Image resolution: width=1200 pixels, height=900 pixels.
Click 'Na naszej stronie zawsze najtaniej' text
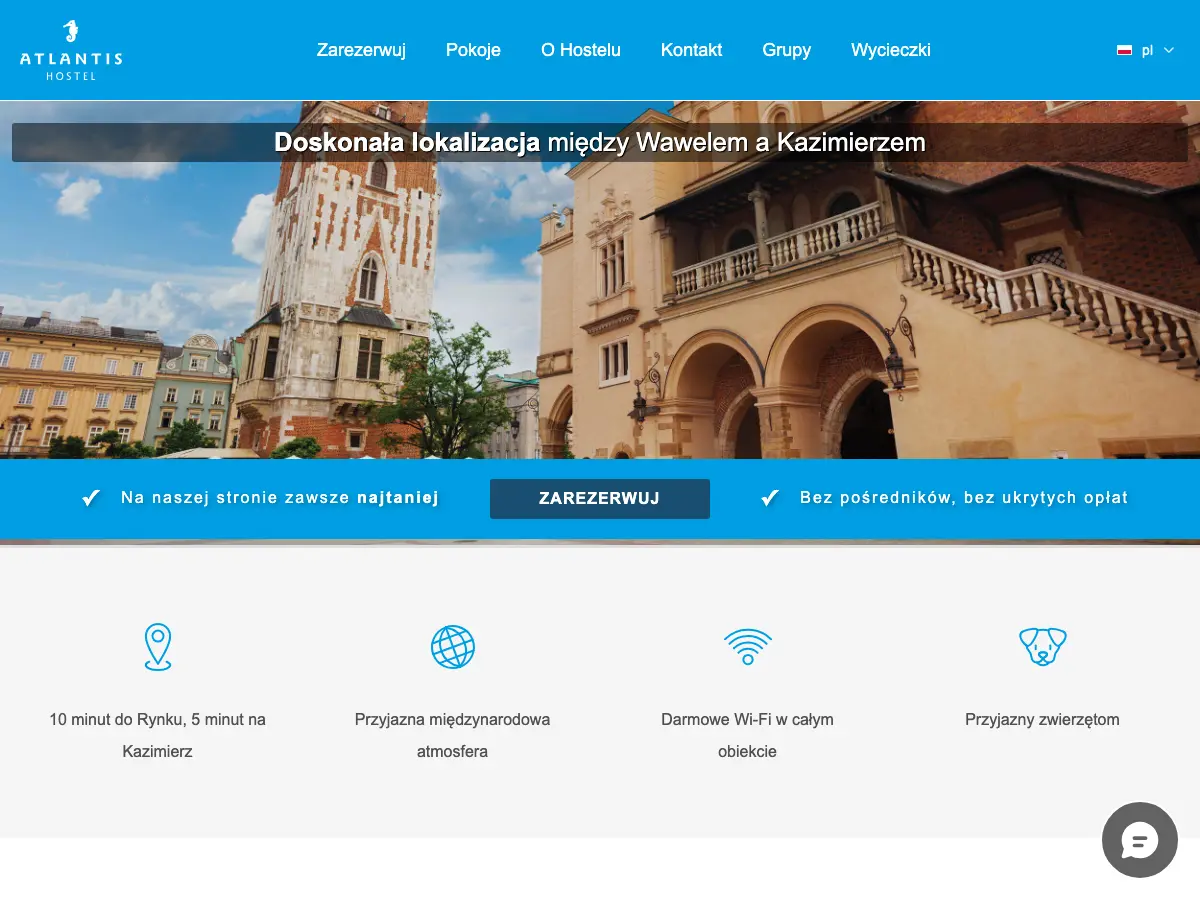coord(280,497)
